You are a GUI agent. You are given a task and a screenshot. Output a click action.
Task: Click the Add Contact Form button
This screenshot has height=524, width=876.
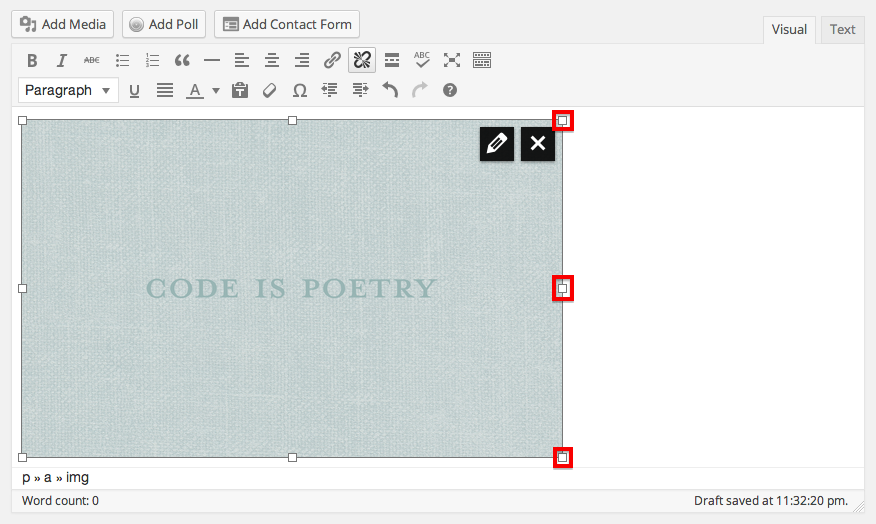(286, 24)
